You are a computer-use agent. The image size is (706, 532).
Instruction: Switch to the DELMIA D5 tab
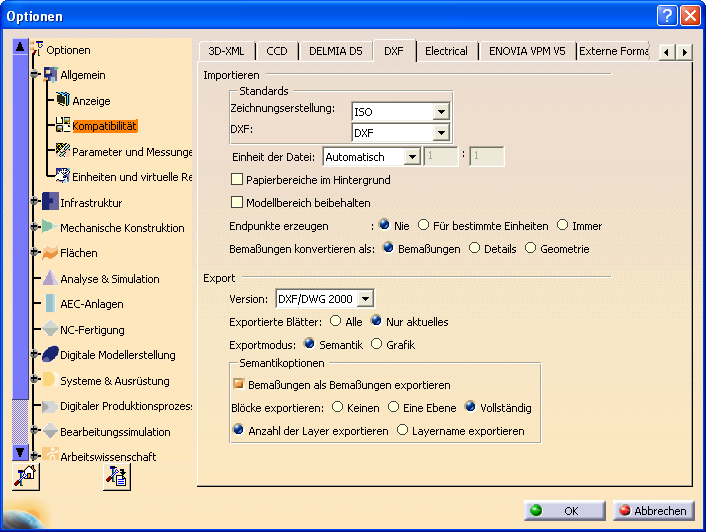335,51
